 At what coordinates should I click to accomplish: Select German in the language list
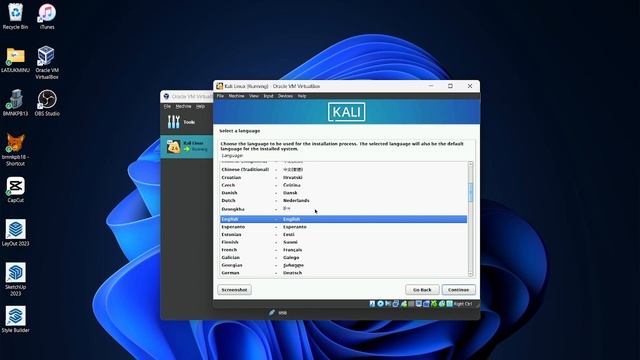343,273
